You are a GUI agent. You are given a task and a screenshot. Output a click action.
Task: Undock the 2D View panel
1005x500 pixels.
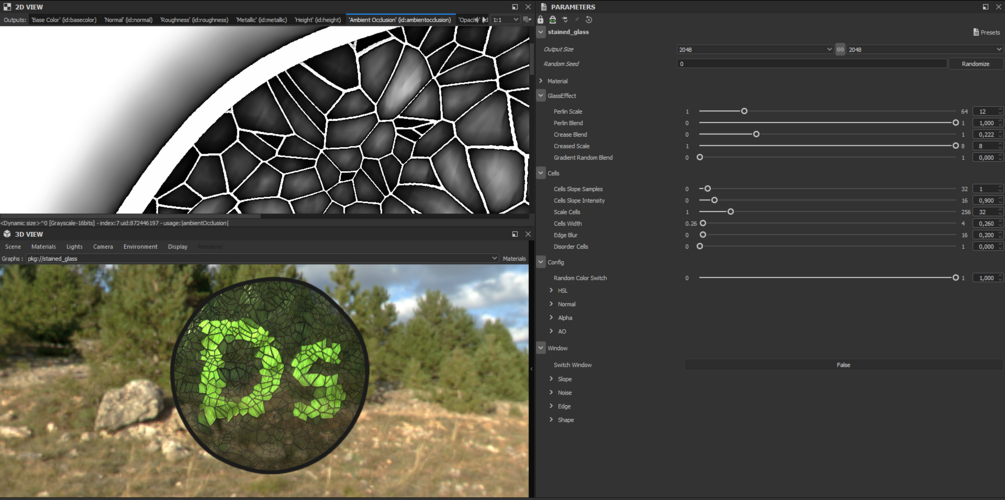tap(515, 6)
